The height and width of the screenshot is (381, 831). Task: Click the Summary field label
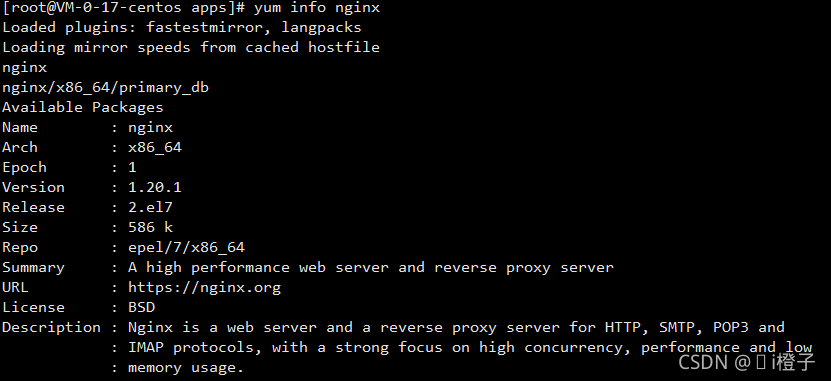[x=33, y=268]
